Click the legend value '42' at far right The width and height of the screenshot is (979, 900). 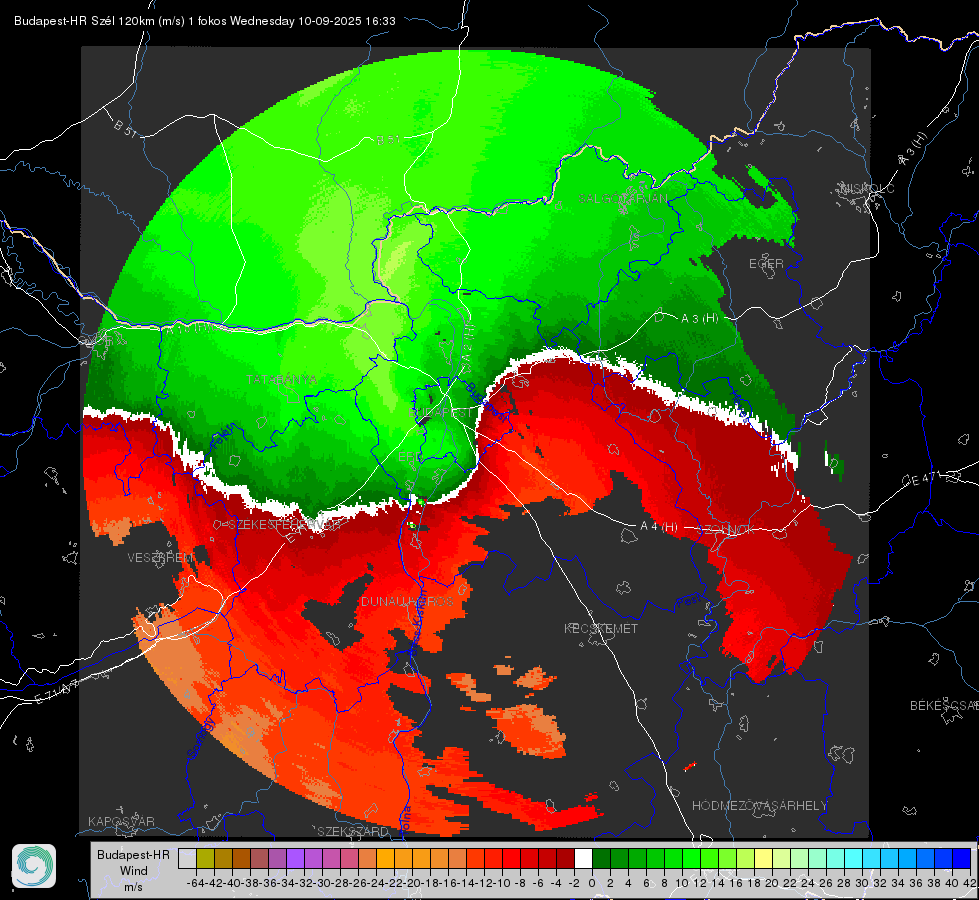[969, 883]
